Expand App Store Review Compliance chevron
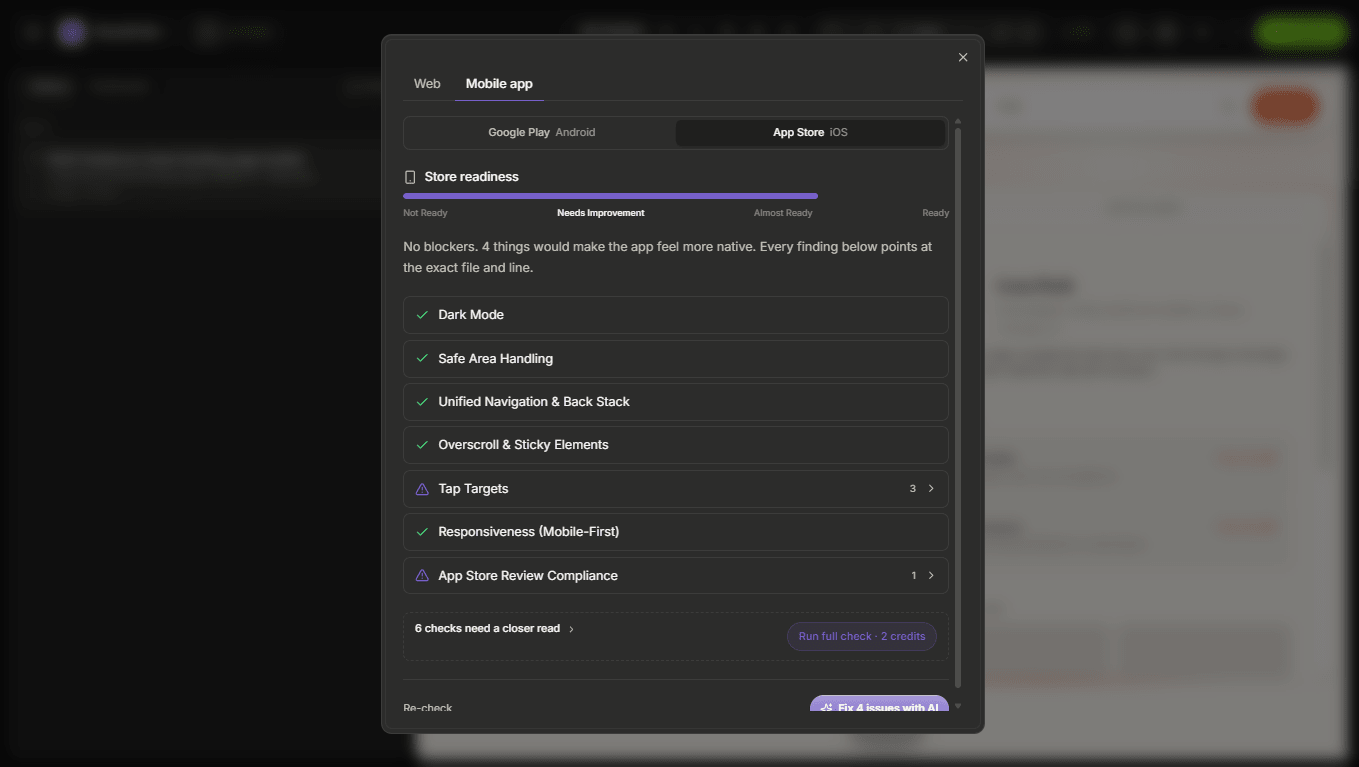 (931, 576)
